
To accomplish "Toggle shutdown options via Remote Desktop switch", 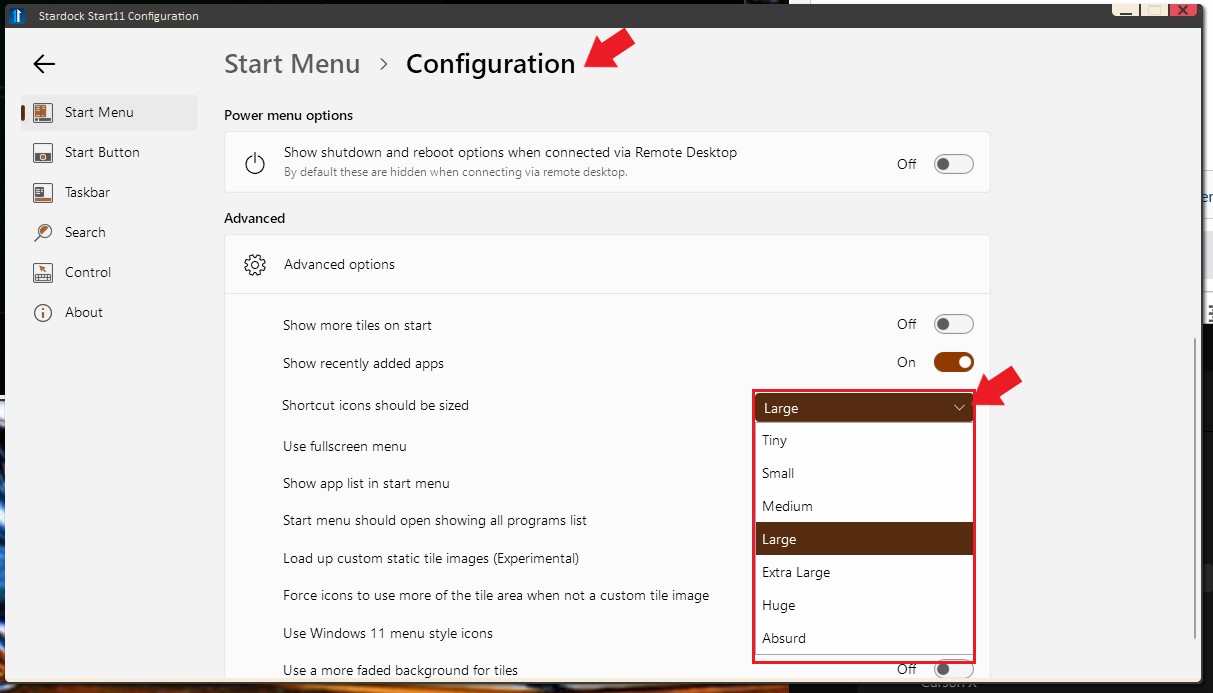I will pos(953,164).
